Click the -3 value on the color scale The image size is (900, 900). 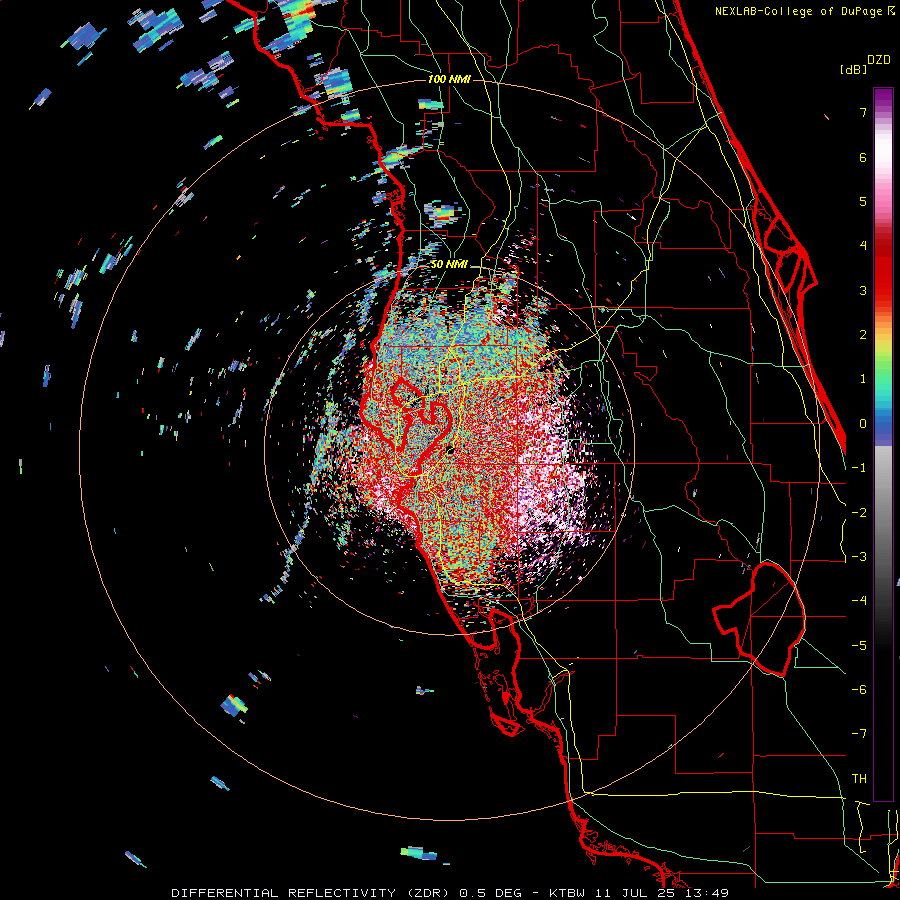coord(859,557)
